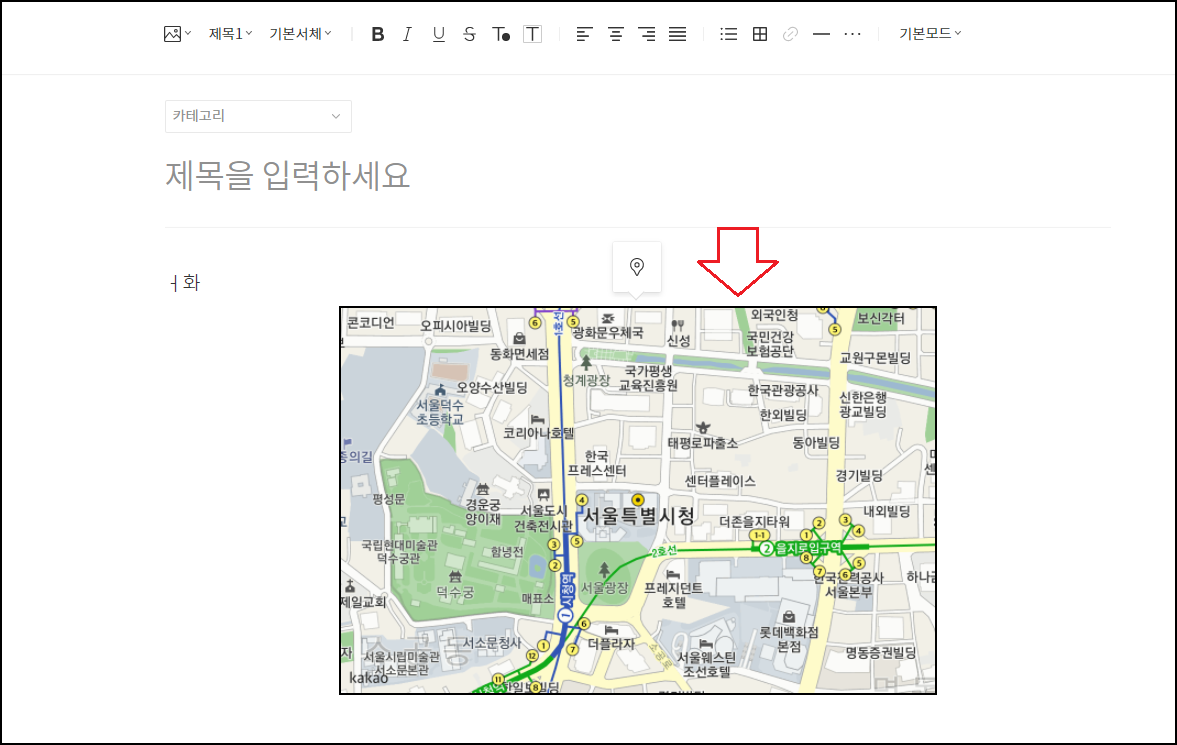Viewport: 1177px width, 745px height.
Task: Open the text color picker
Action: tap(501, 34)
